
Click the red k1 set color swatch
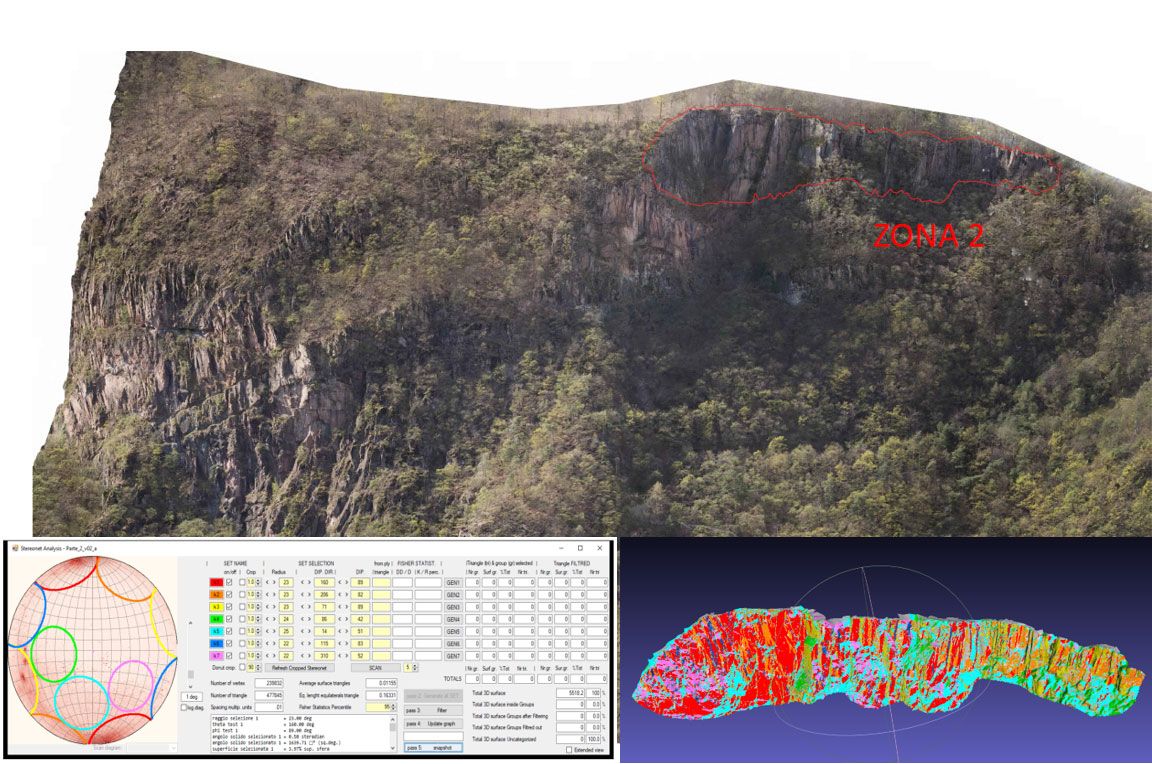tap(215, 581)
